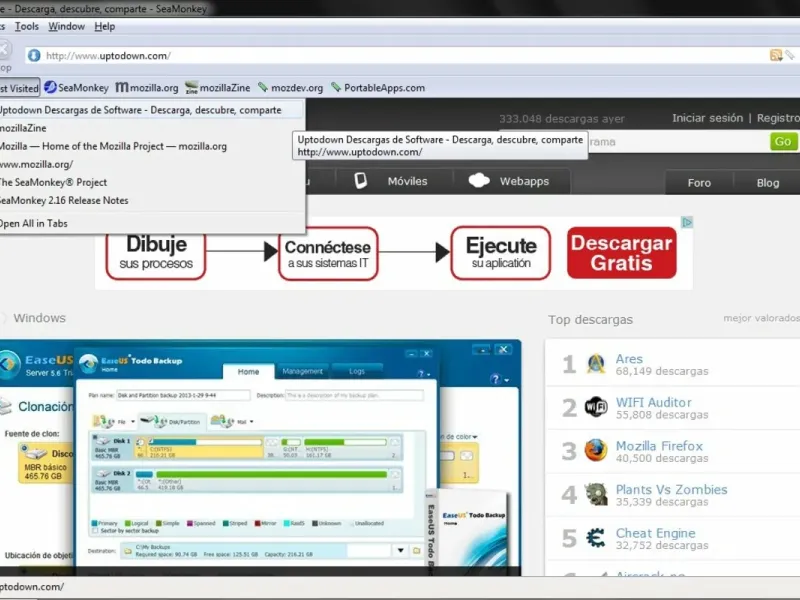
Task: Click the site identity icon in address bar
Action: [x=34, y=55]
